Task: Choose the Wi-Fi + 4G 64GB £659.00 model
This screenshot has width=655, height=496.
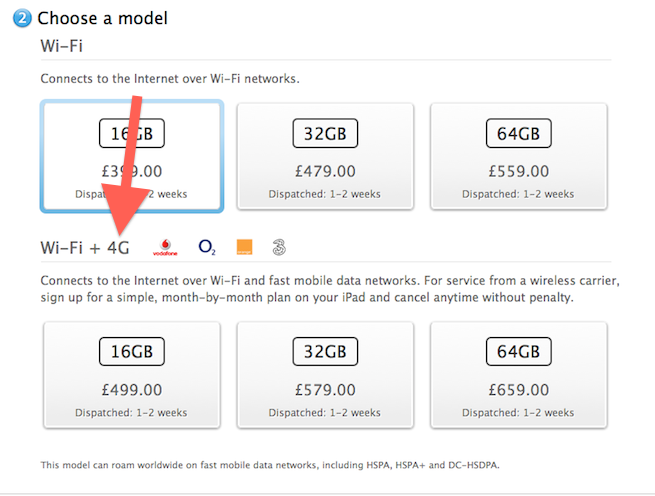Action: click(x=518, y=375)
